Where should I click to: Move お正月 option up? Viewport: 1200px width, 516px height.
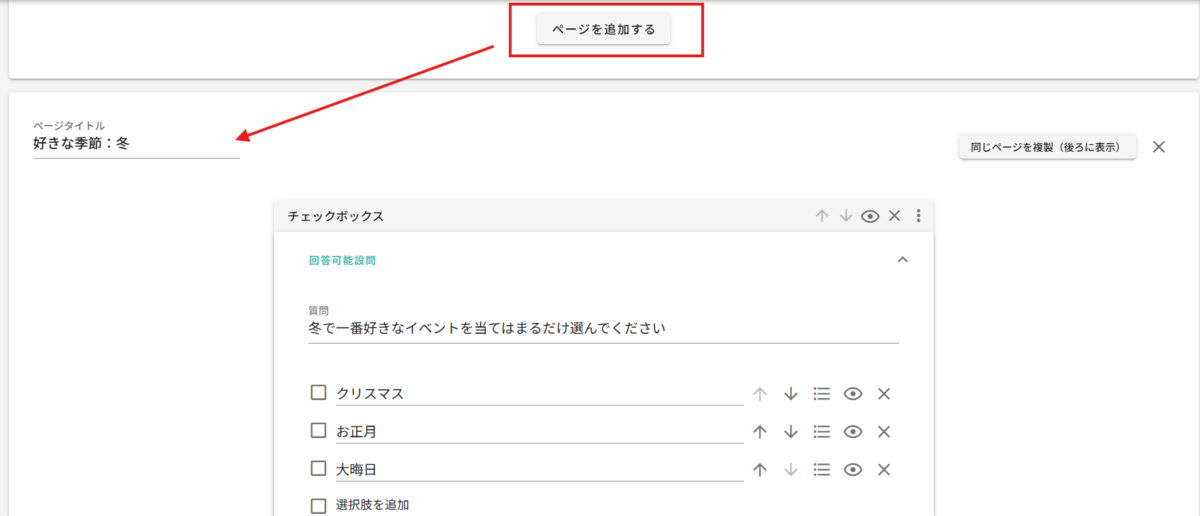coord(760,432)
